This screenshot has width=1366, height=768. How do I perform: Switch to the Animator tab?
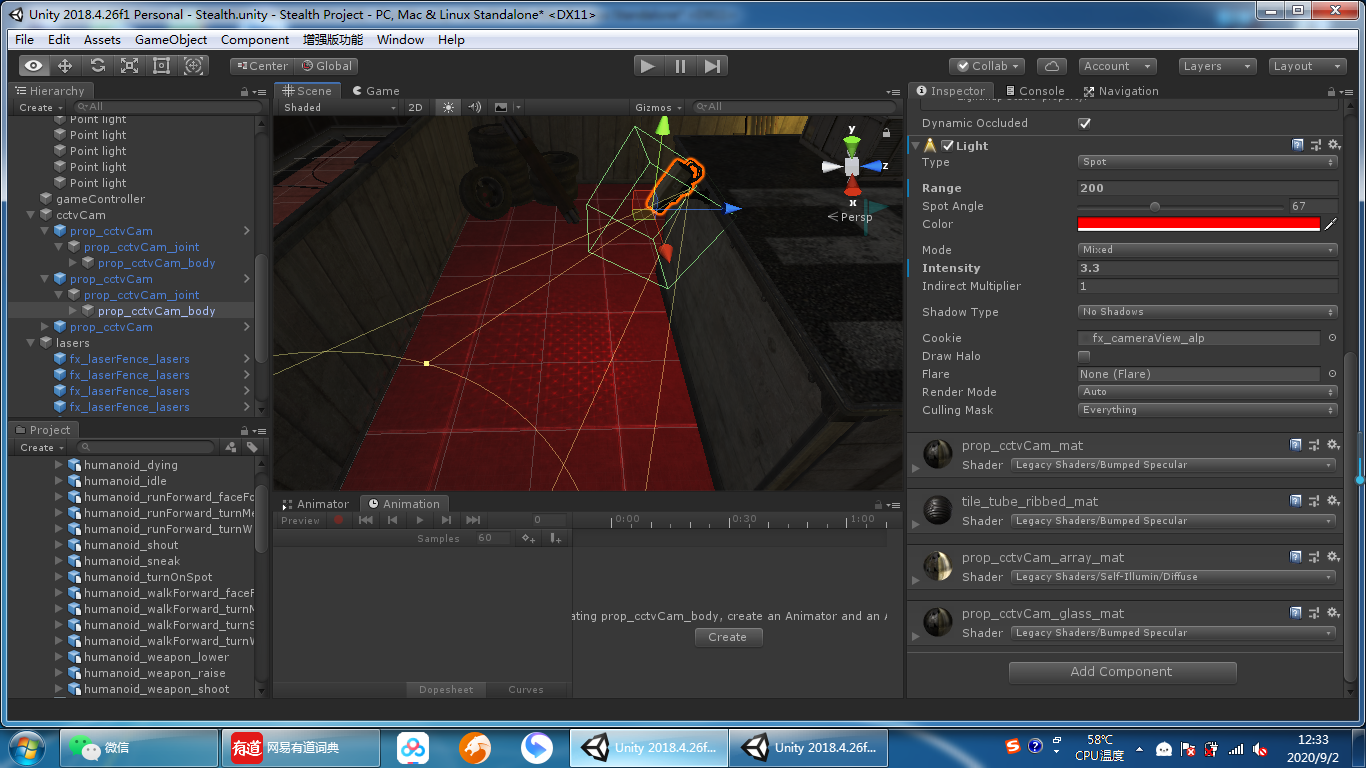[316, 504]
